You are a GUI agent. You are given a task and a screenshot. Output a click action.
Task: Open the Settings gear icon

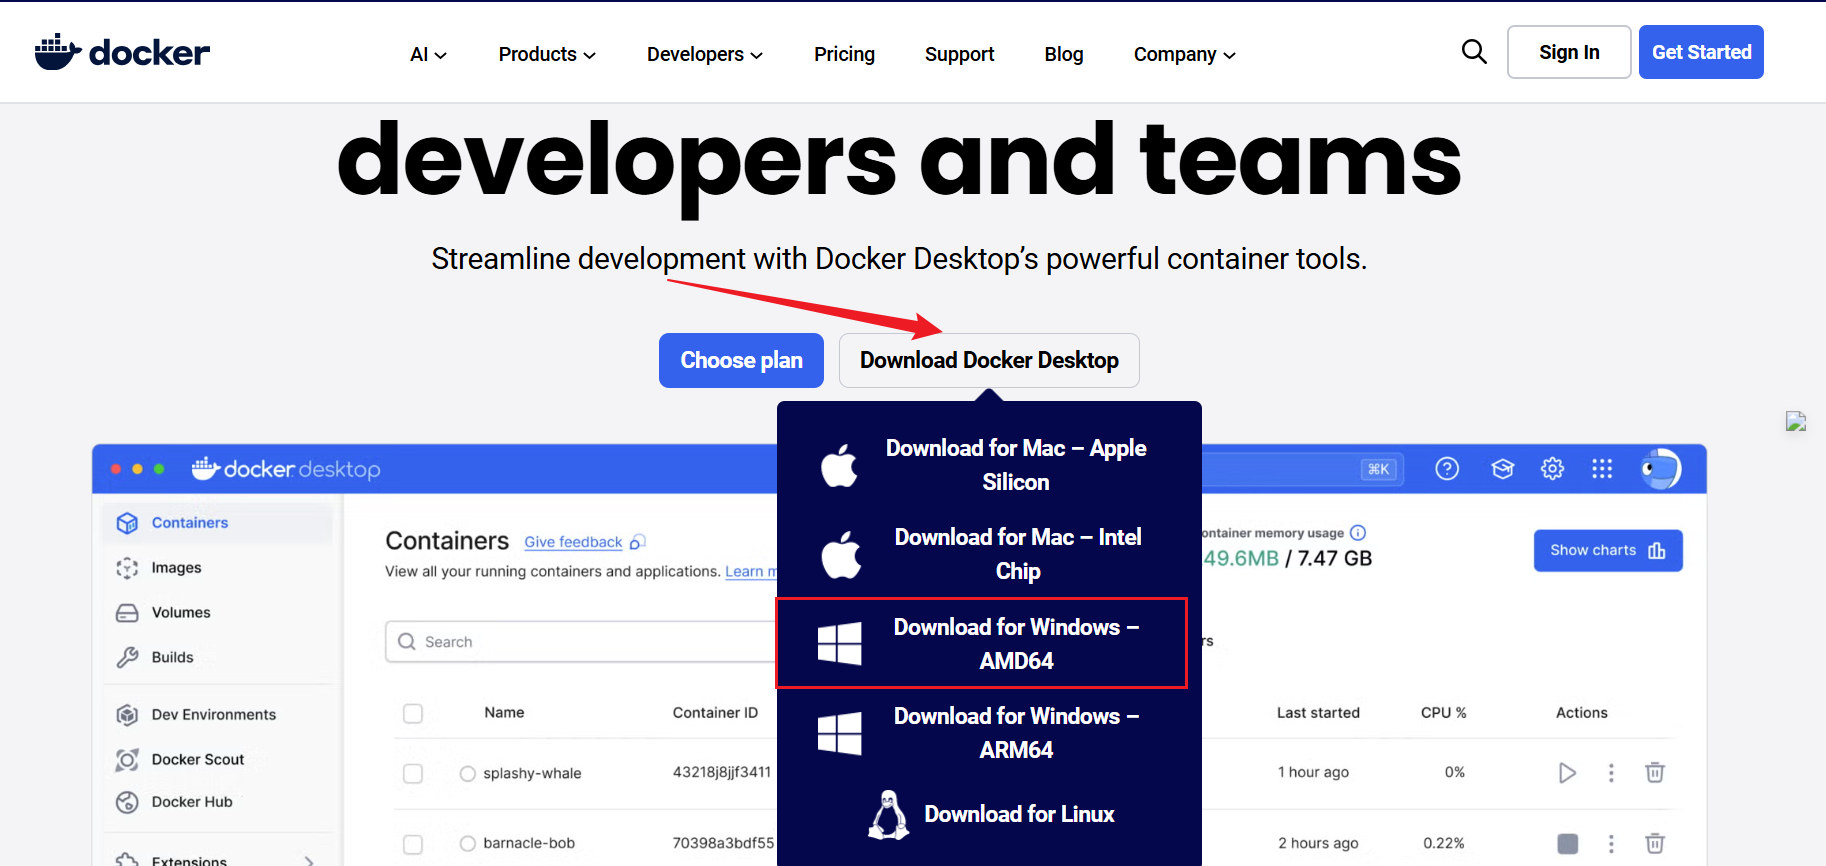click(x=1552, y=469)
